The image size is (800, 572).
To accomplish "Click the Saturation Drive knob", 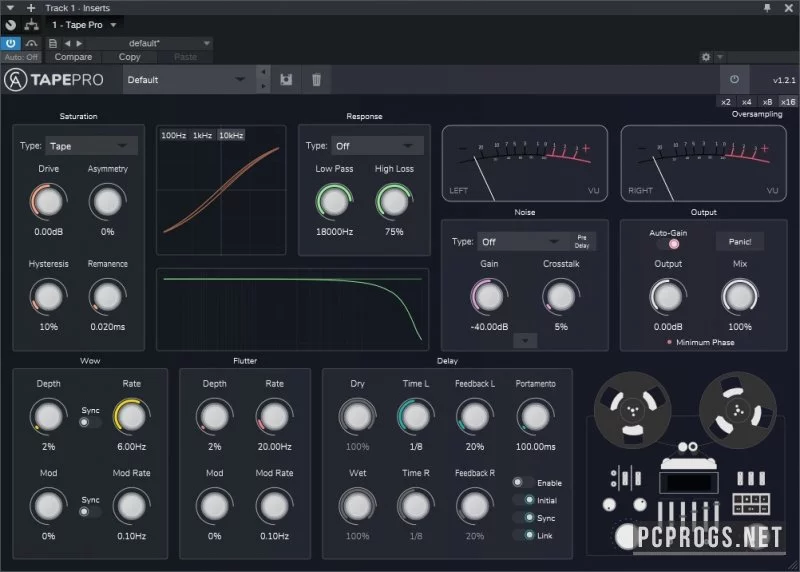I will [48, 201].
